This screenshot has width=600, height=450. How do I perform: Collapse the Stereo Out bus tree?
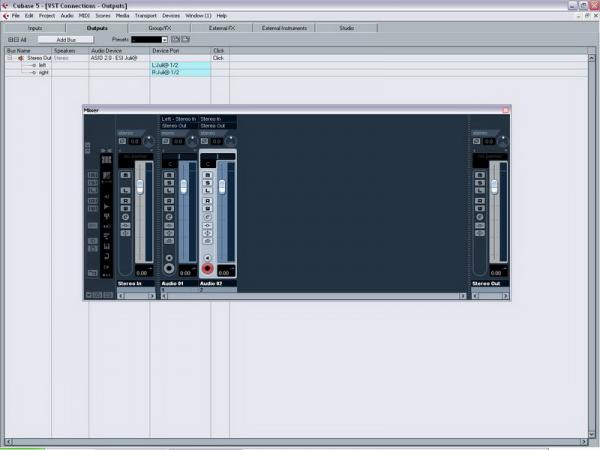pos(9,59)
